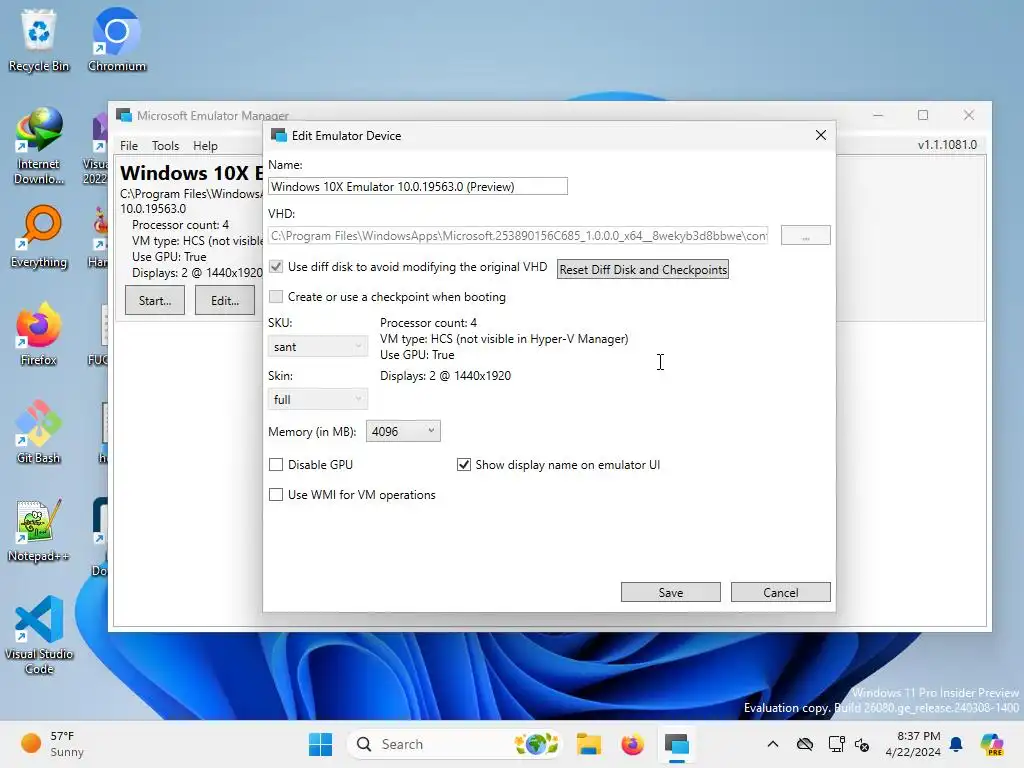1024x768 pixels.
Task: Open the Visual Studio Code desktop shortcut
Action: tap(39, 635)
